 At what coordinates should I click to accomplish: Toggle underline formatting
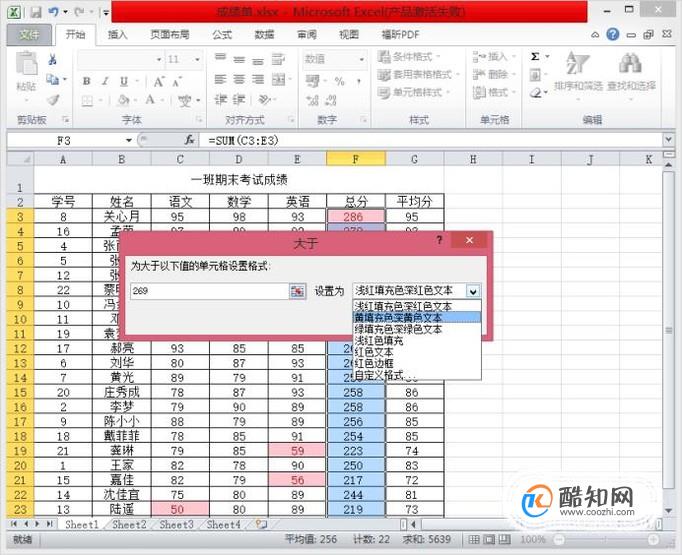[x=124, y=81]
